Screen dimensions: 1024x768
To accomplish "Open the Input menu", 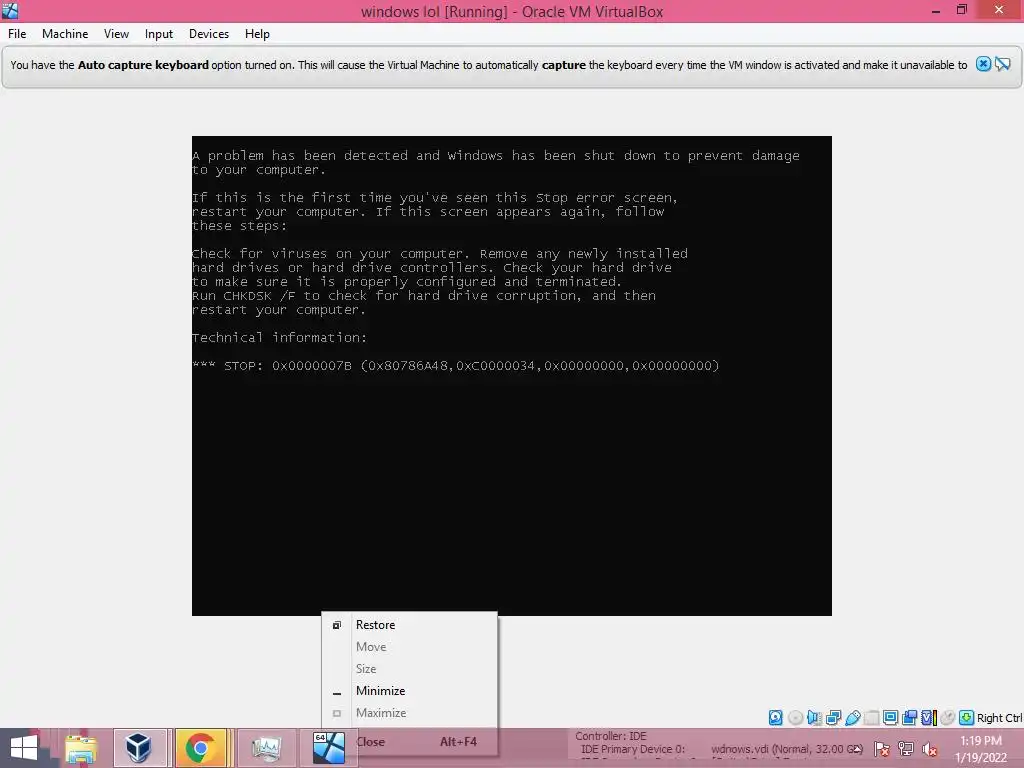I will (159, 34).
